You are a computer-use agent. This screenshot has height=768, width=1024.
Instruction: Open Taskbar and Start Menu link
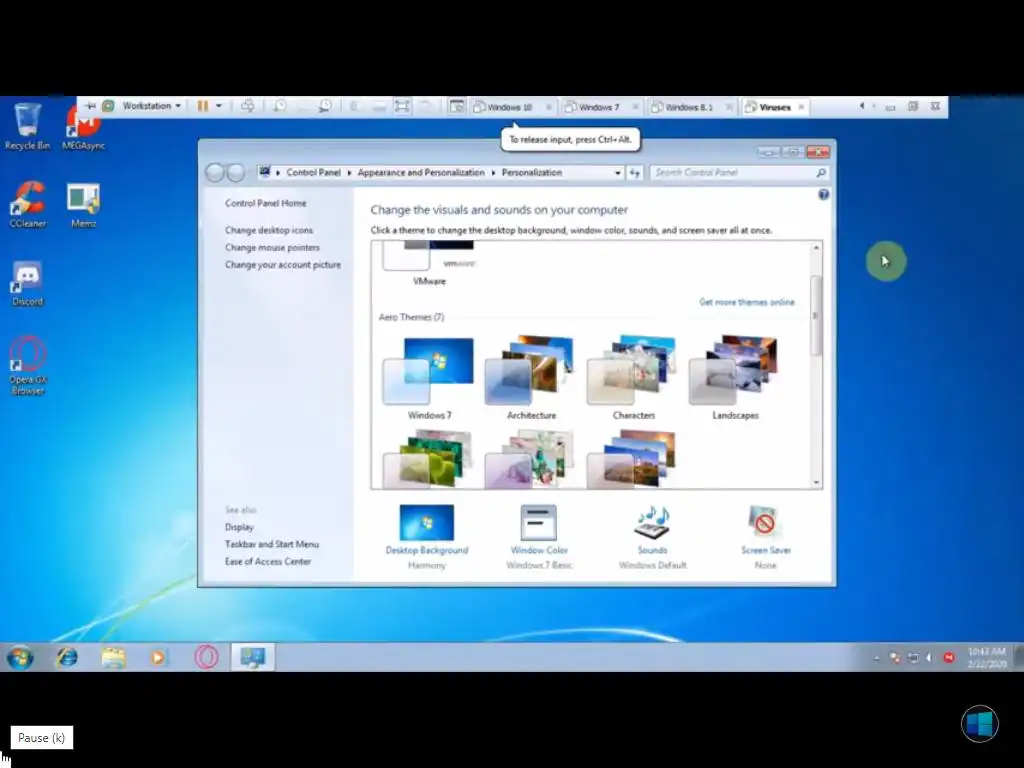(x=272, y=544)
